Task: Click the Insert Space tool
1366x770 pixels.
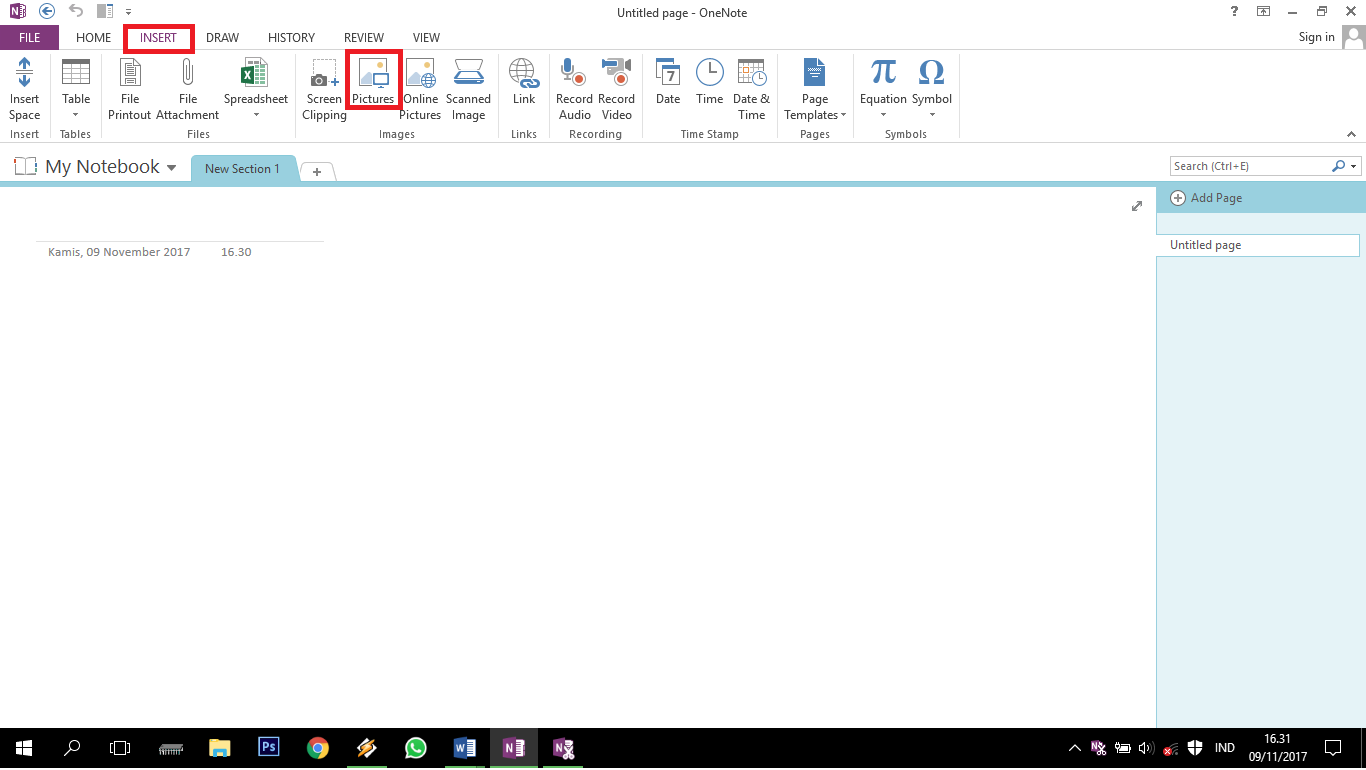Action: coord(24,89)
